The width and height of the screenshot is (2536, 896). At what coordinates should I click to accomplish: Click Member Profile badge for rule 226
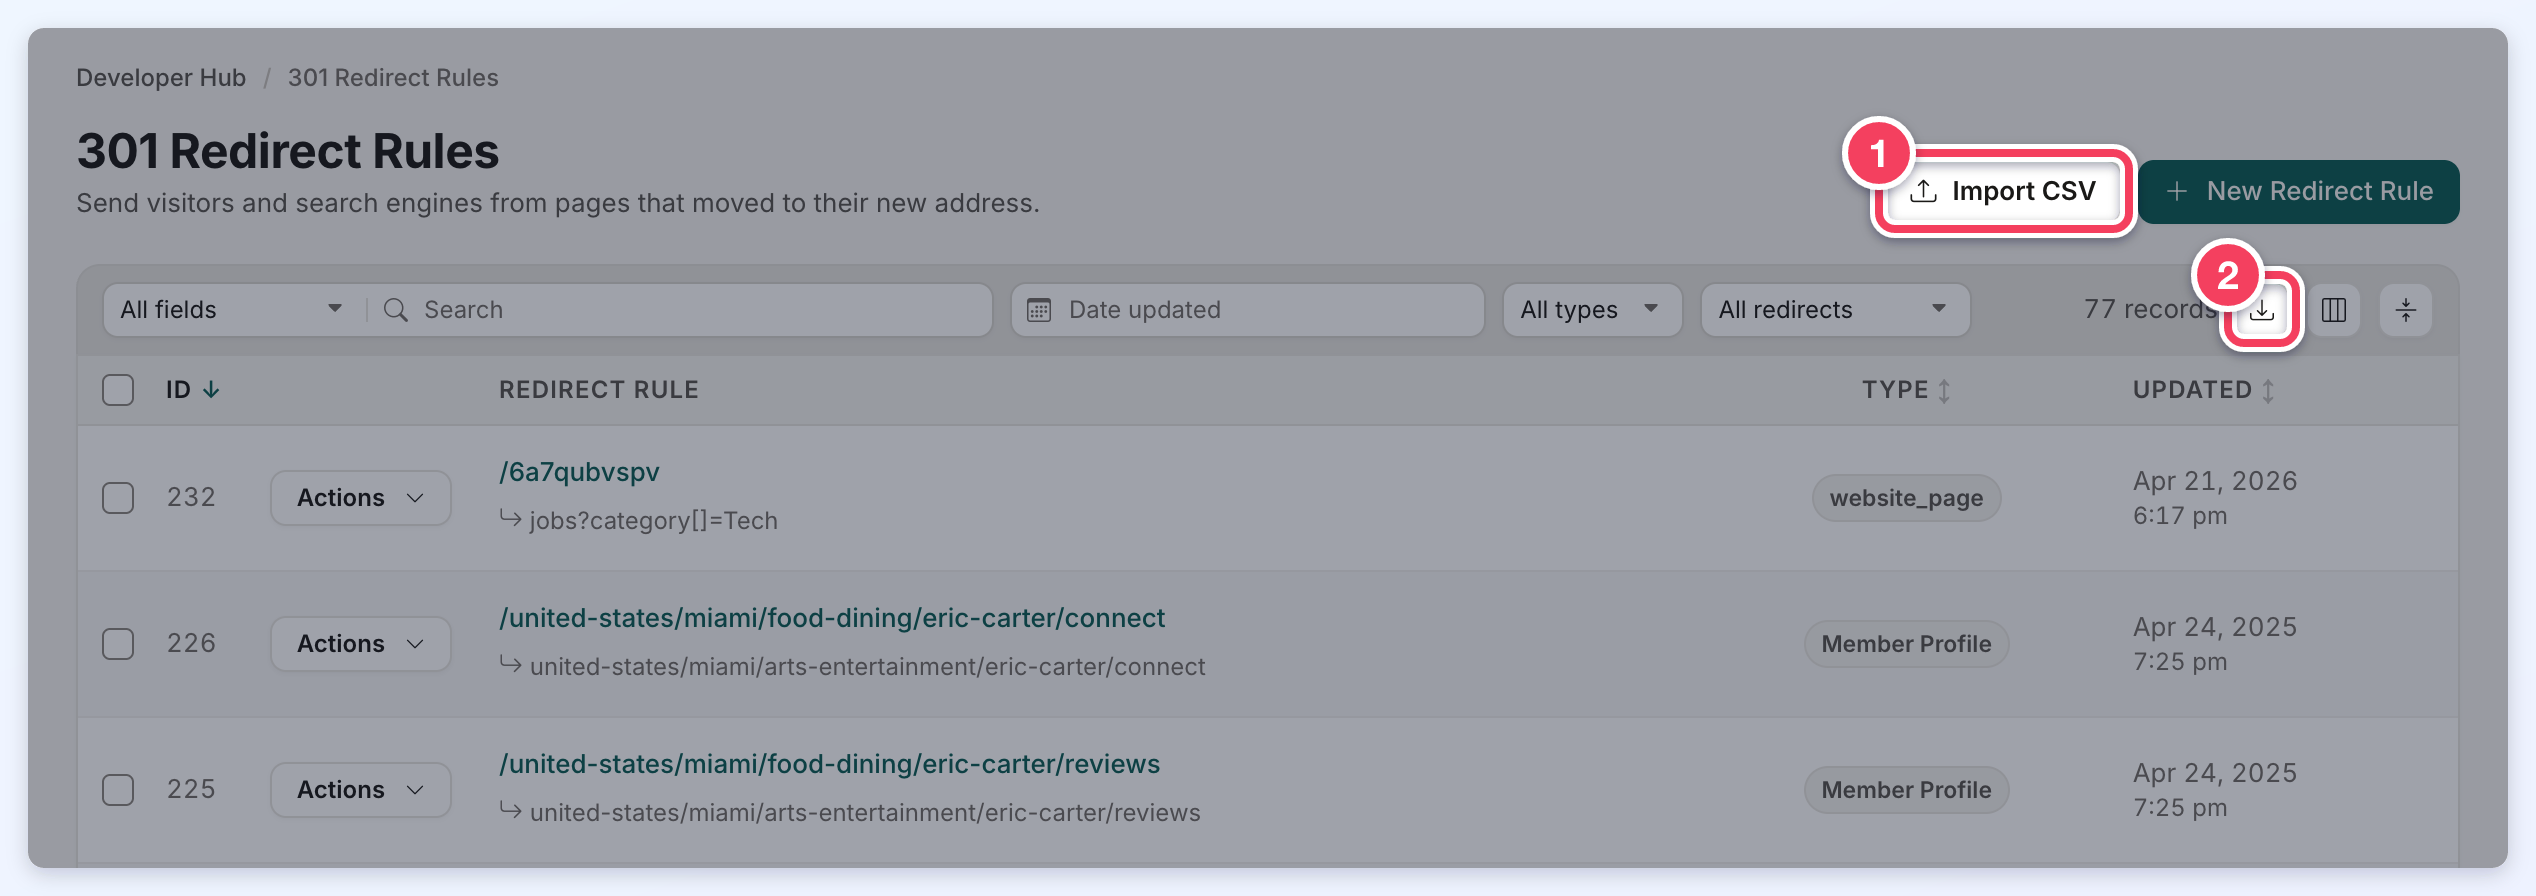[1906, 644]
